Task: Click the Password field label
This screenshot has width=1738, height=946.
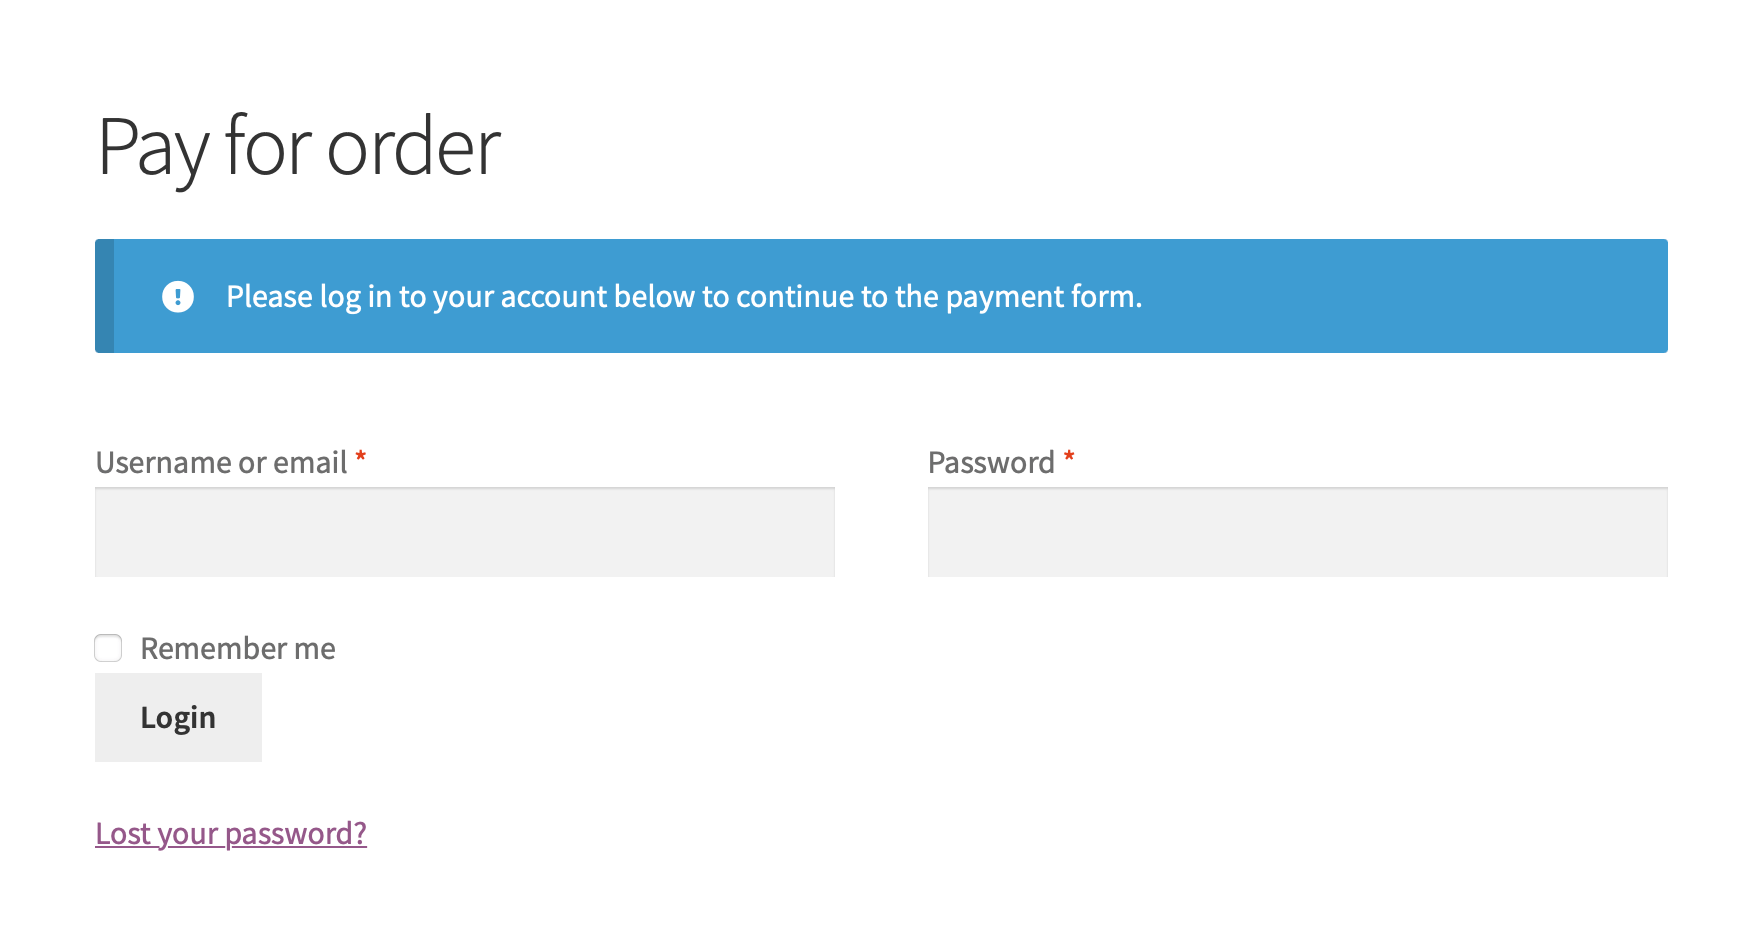Action: (990, 462)
